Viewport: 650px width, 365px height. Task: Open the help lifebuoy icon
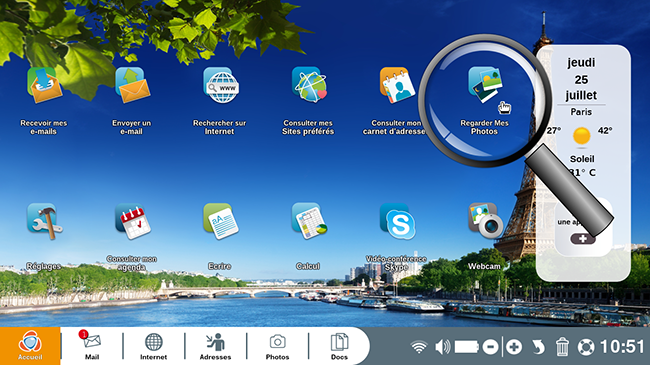click(x=586, y=347)
